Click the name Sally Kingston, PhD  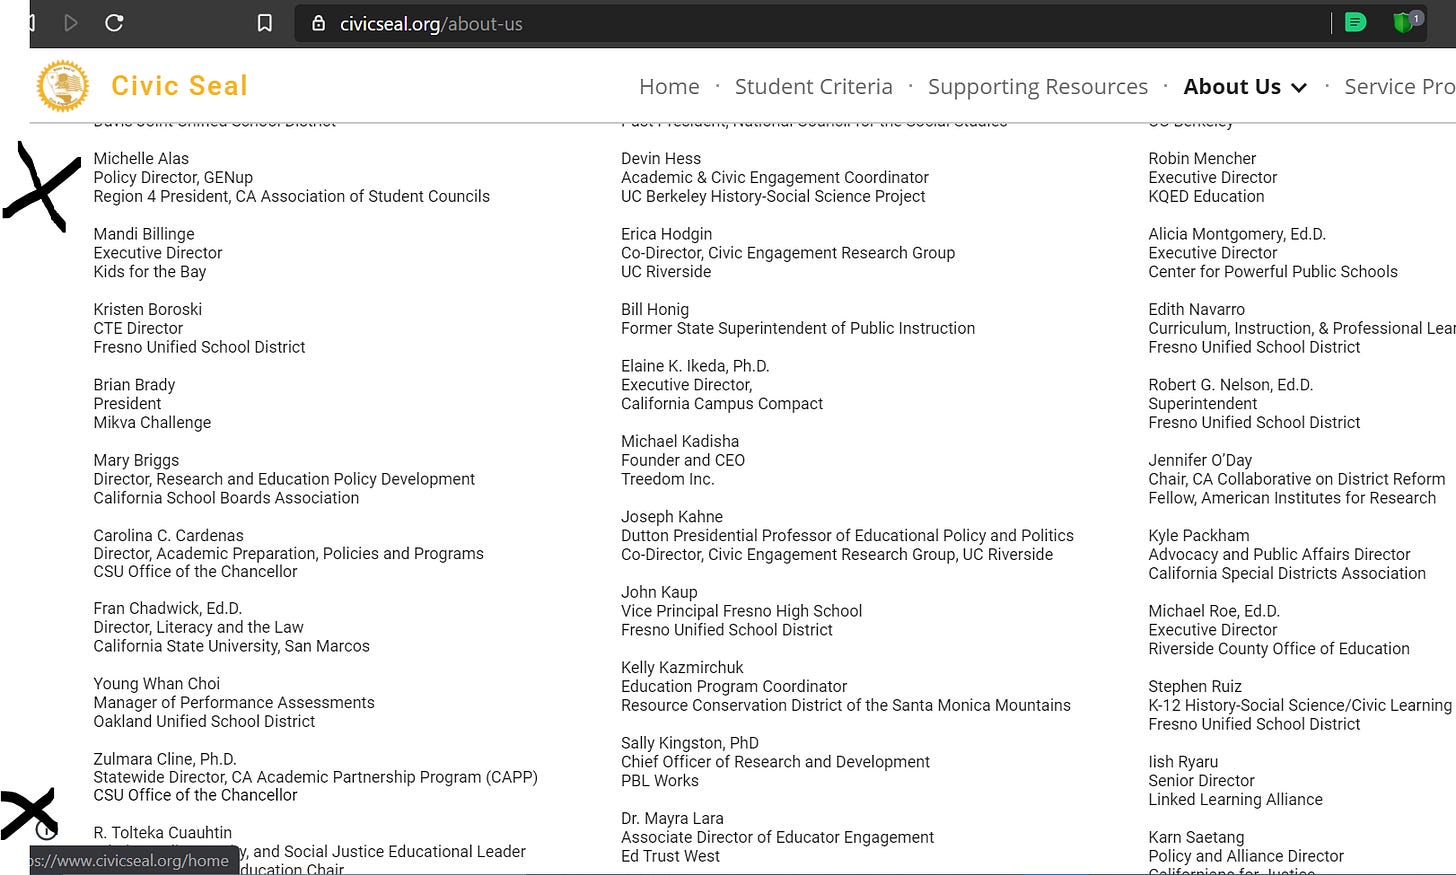pyautogui.click(x=690, y=743)
